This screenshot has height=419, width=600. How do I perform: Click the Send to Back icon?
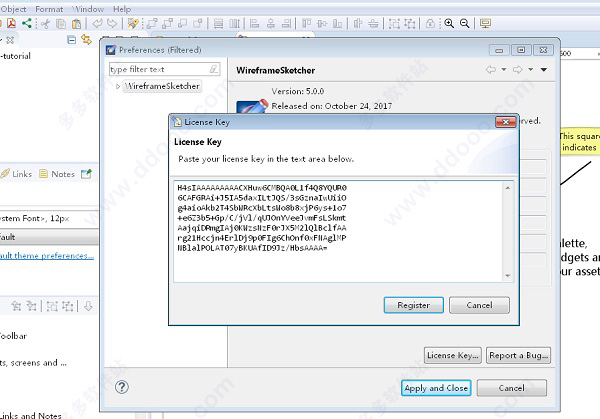pos(167,24)
